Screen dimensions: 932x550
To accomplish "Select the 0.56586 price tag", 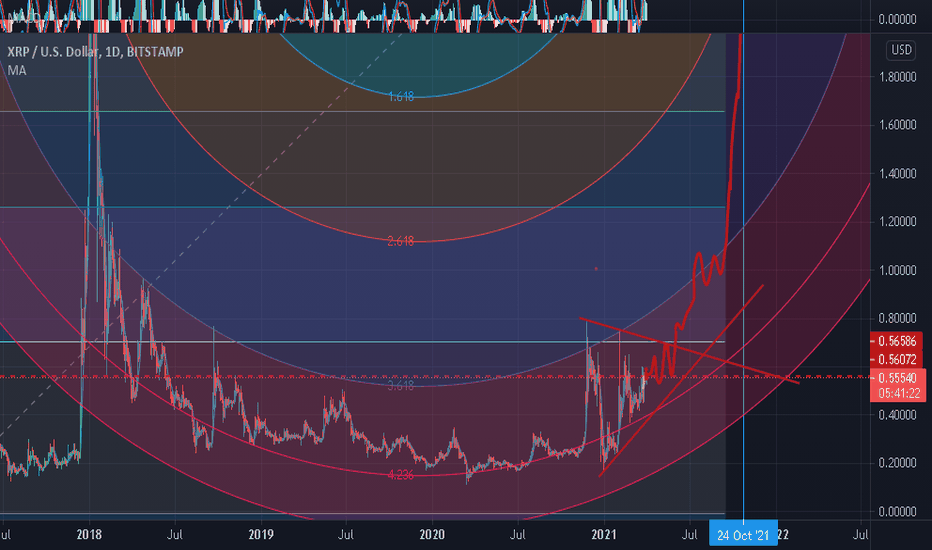I will [x=897, y=341].
